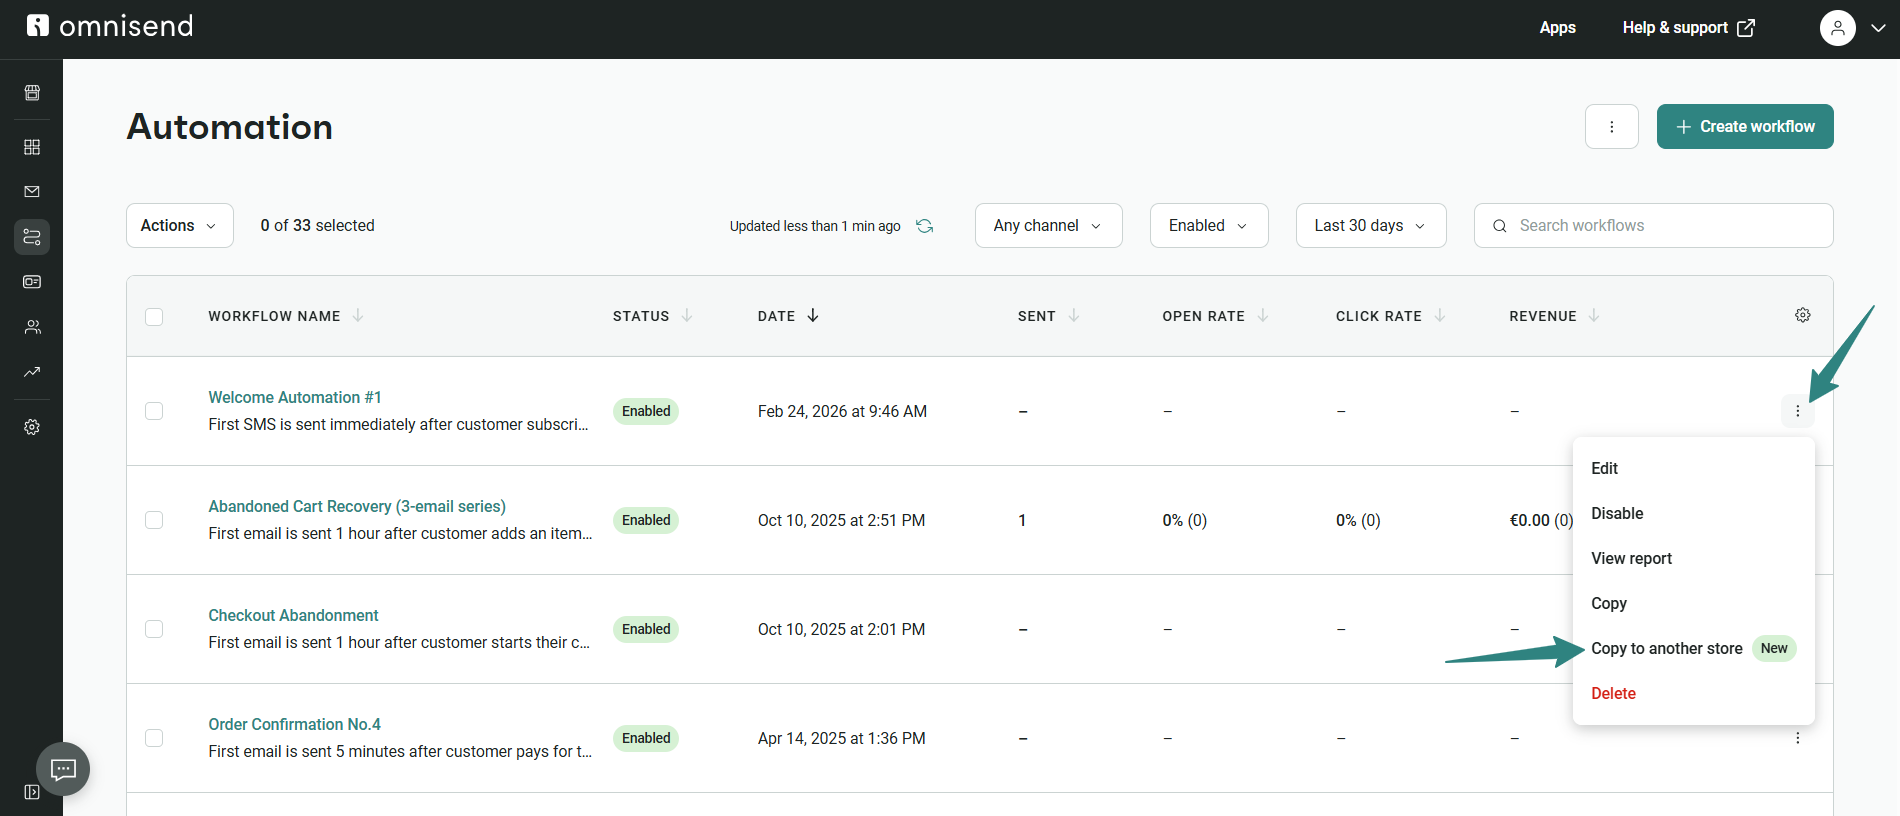
Task: Select the Abandoned Cart Recovery checkbox
Action: [x=154, y=520]
